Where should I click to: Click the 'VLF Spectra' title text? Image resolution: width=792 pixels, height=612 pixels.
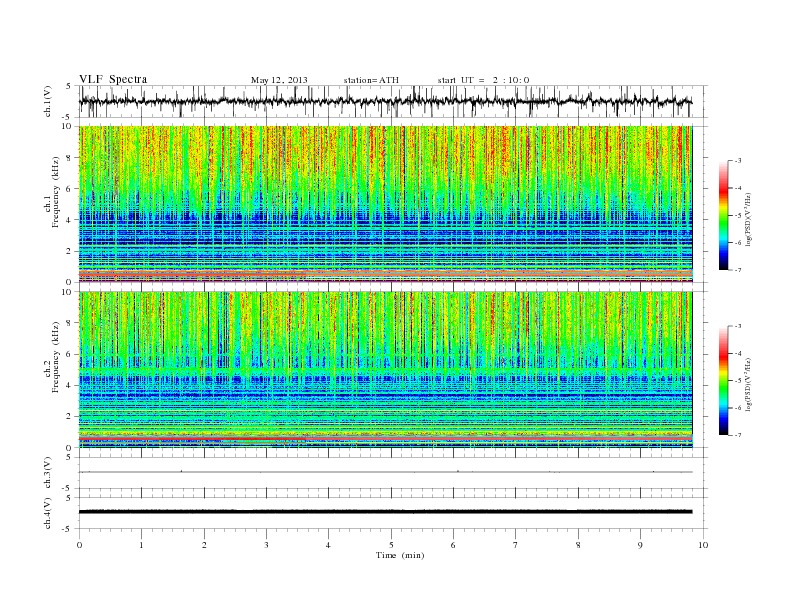113,79
